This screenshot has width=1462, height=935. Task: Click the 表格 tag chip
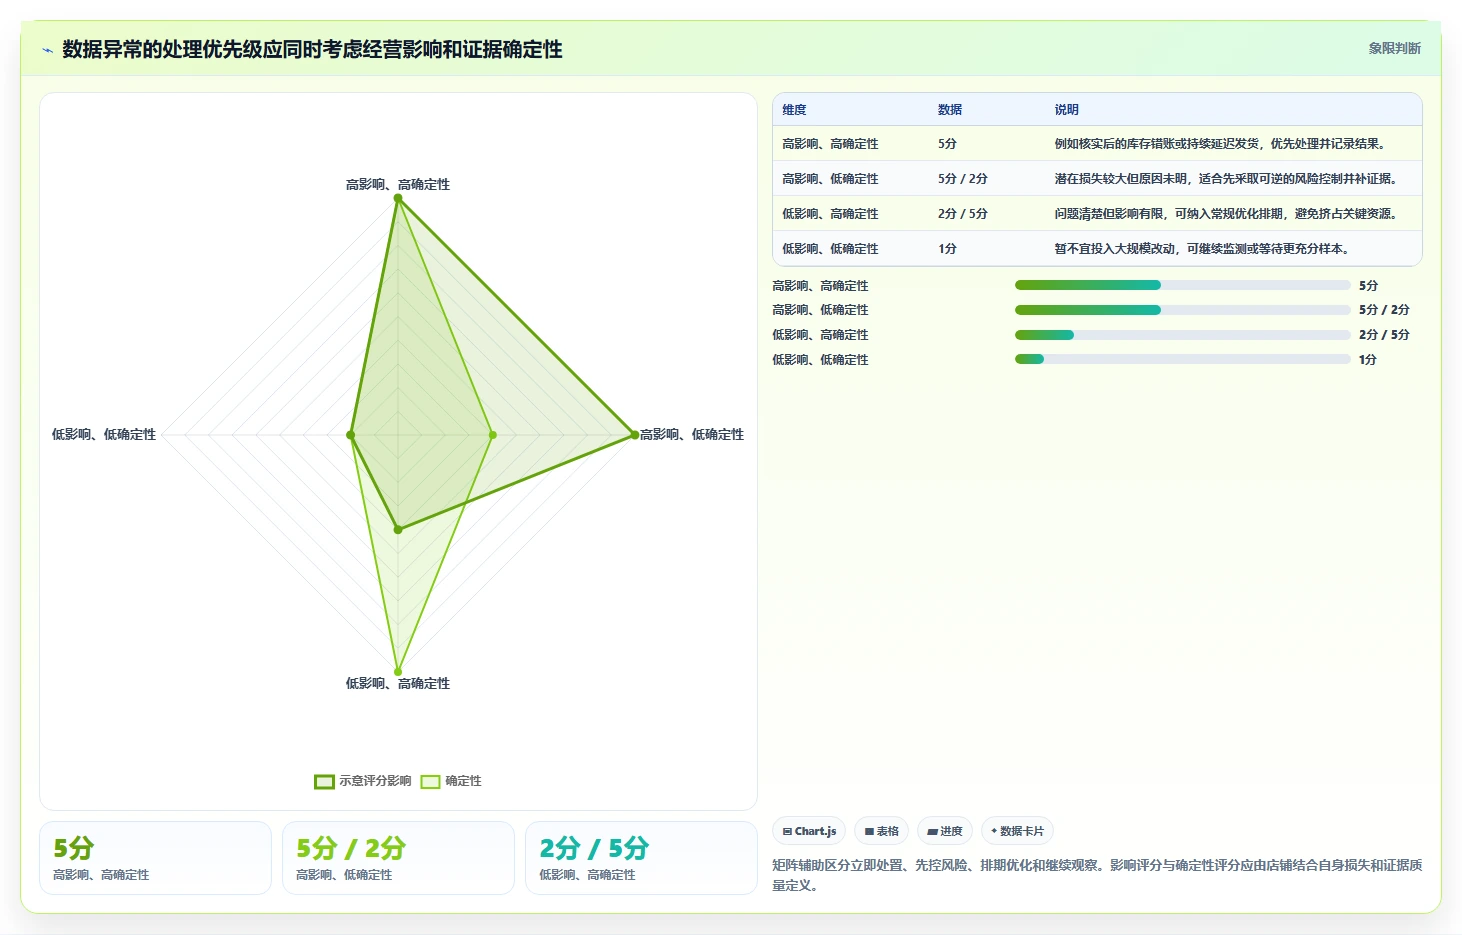881,831
